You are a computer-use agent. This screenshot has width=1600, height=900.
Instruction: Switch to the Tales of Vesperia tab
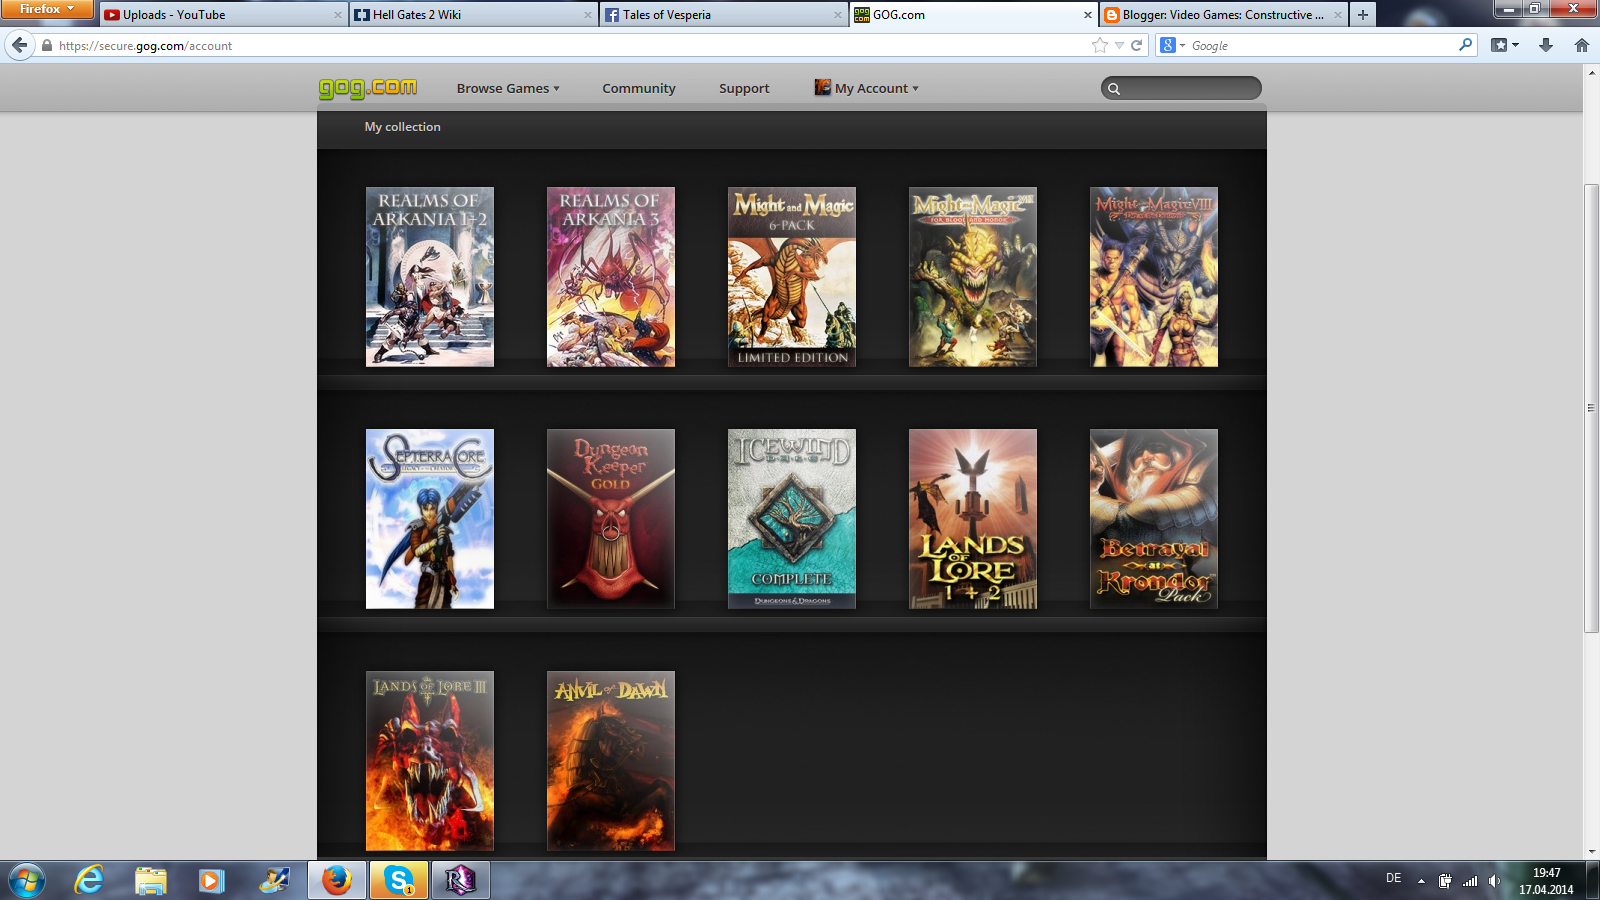tap(723, 15)
